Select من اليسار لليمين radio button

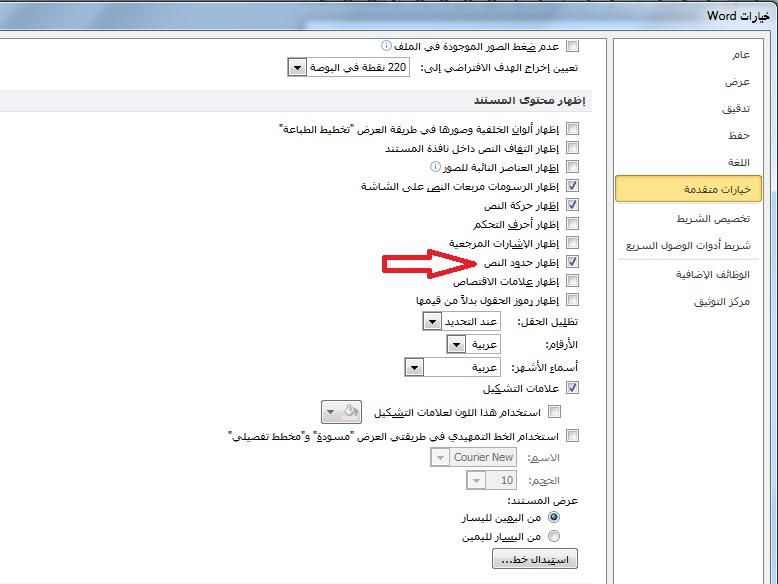(554, 536)
